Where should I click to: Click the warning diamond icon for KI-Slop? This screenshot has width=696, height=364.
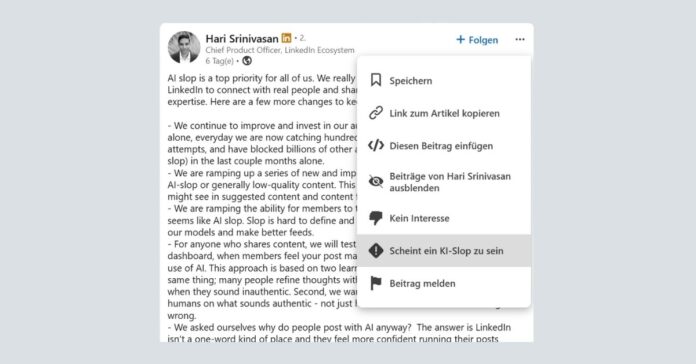[x=376, y=251]
